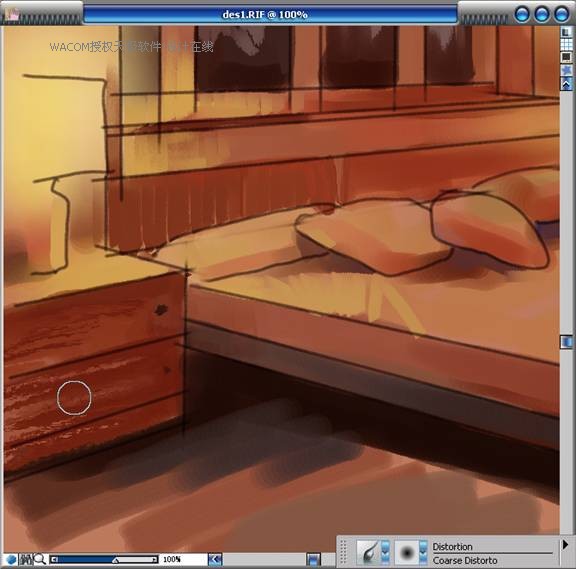Screen dimensions: 576x569
Task: Click the vertical scrollbar thumb on right
Action: pos(566,342)
